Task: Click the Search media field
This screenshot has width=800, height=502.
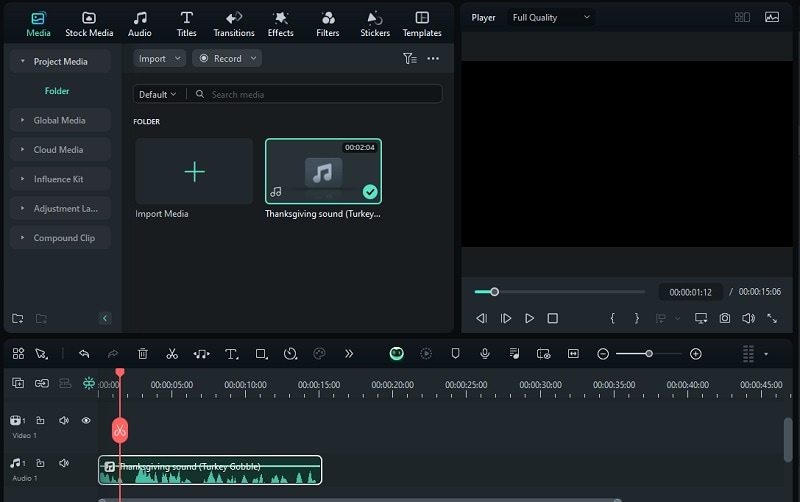Action: pyautogui.click(x=316, y=94)
